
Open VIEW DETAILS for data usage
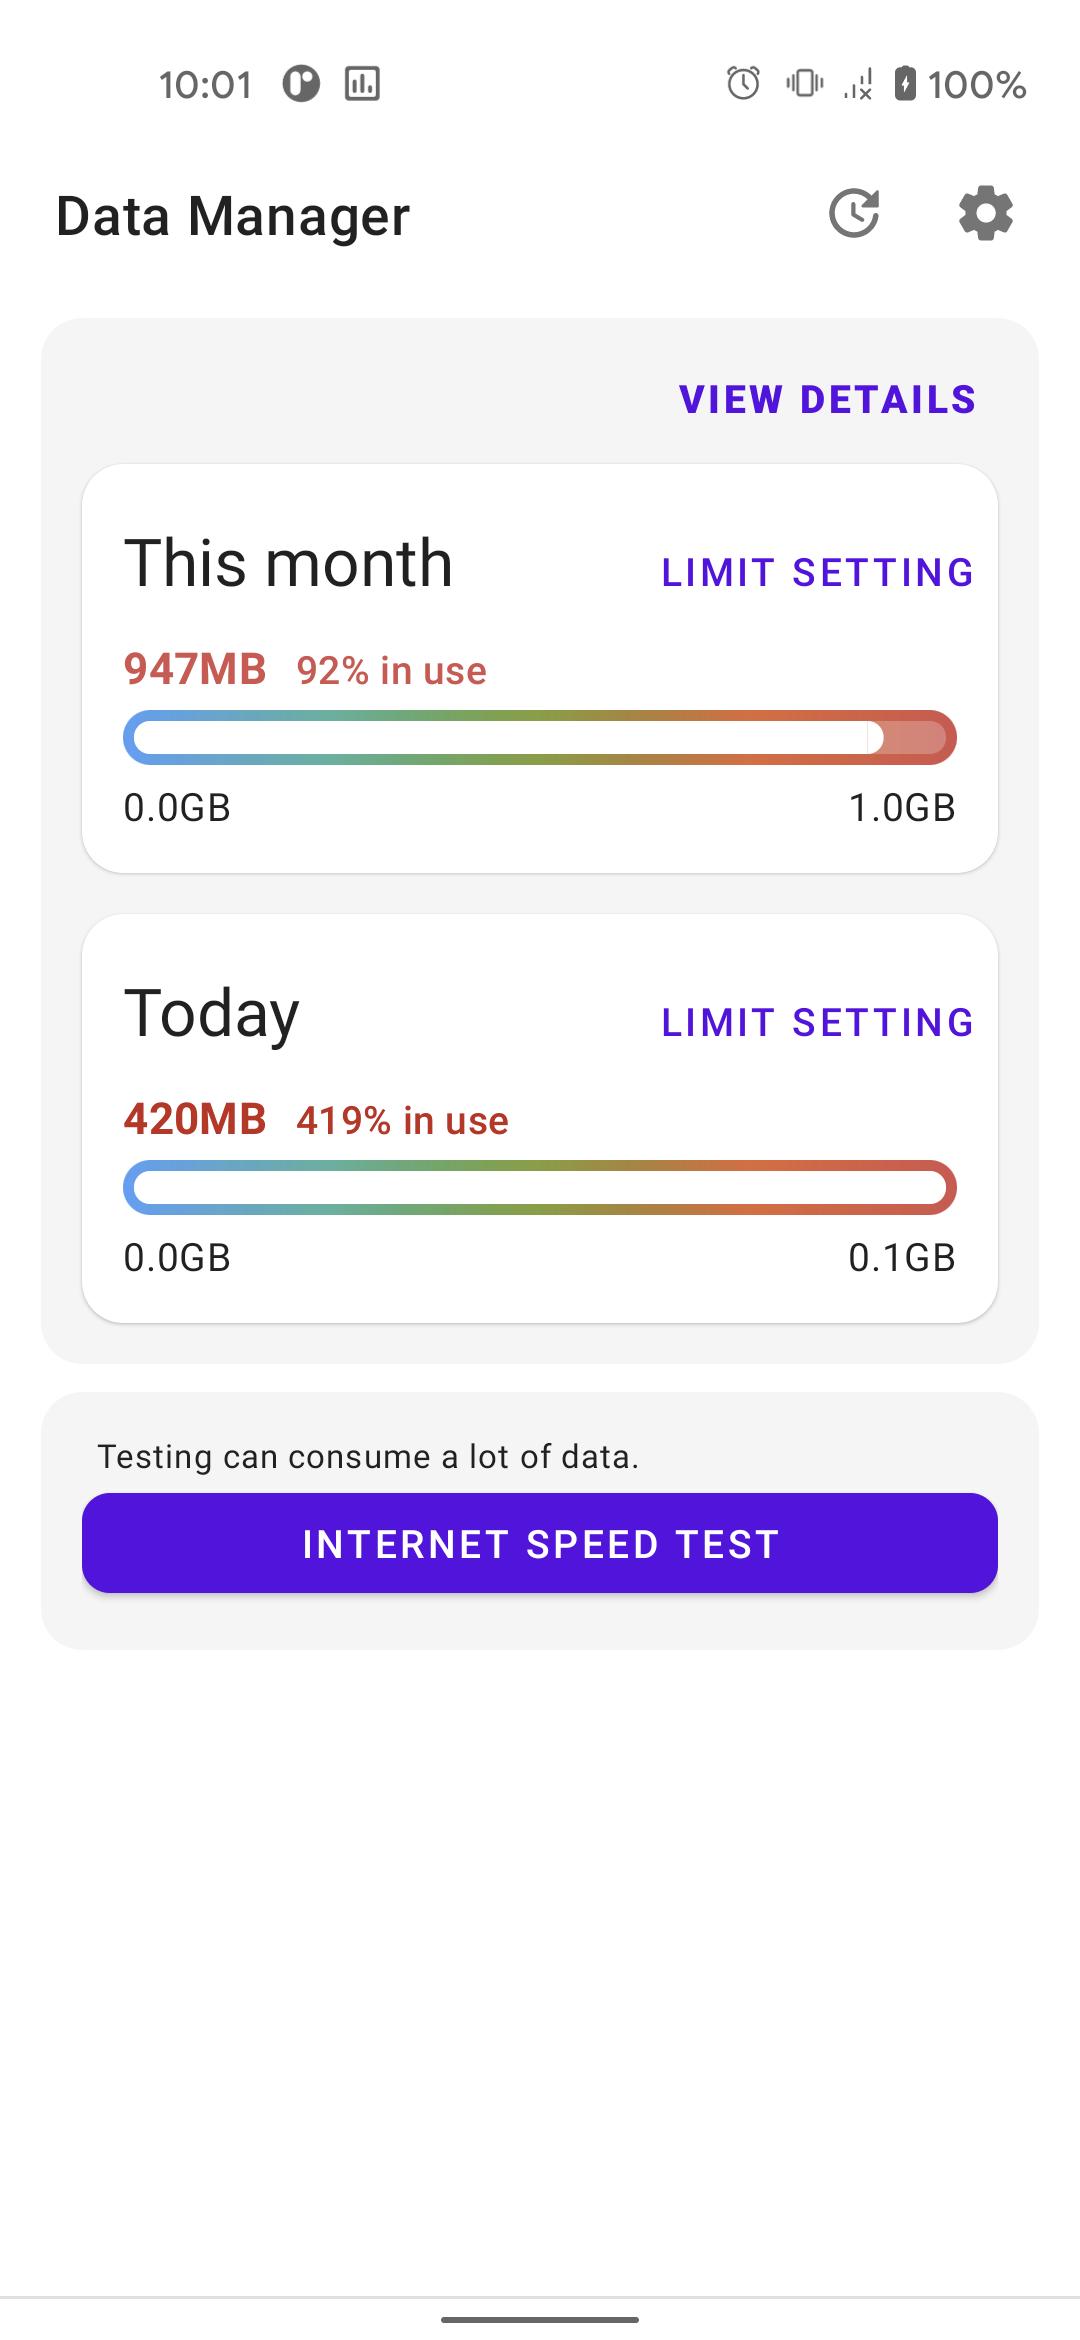[x=827, y=400]
